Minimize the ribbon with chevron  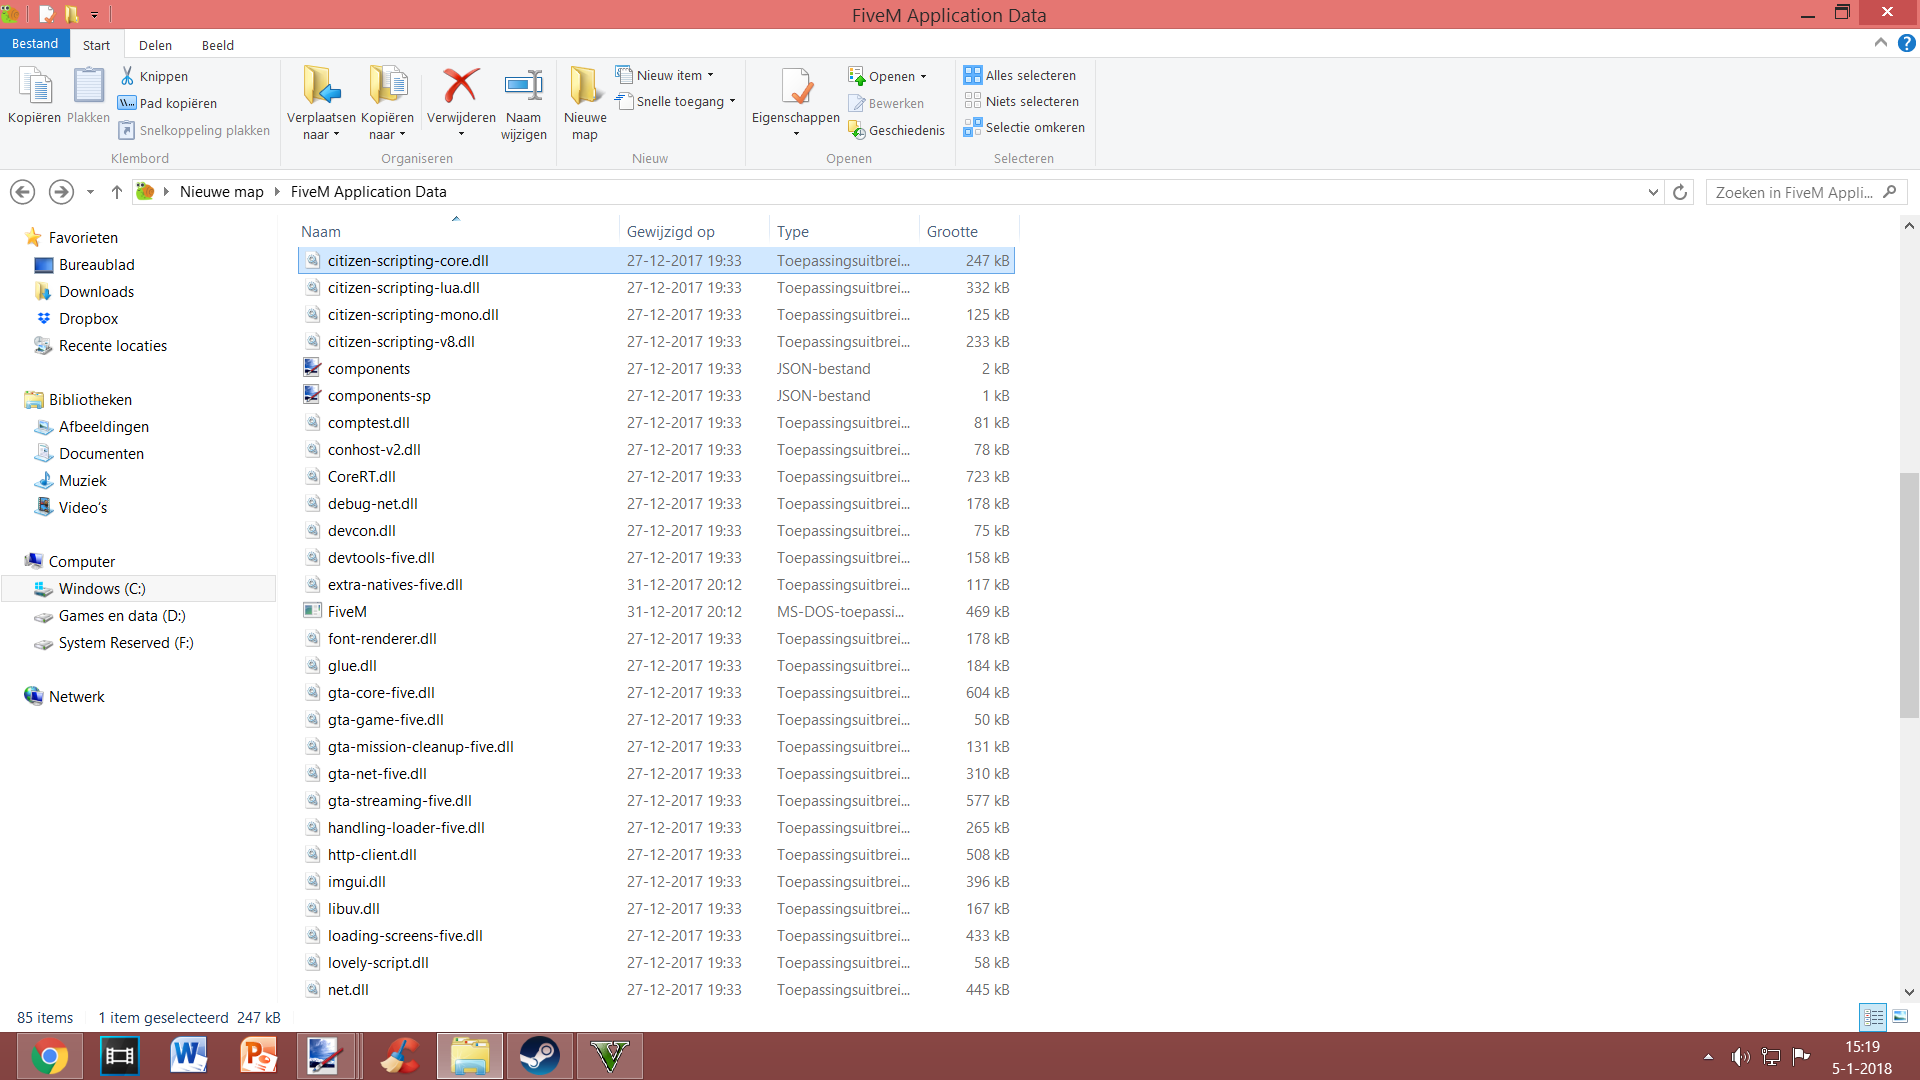pyautogui.click(x=1881, y=43)
